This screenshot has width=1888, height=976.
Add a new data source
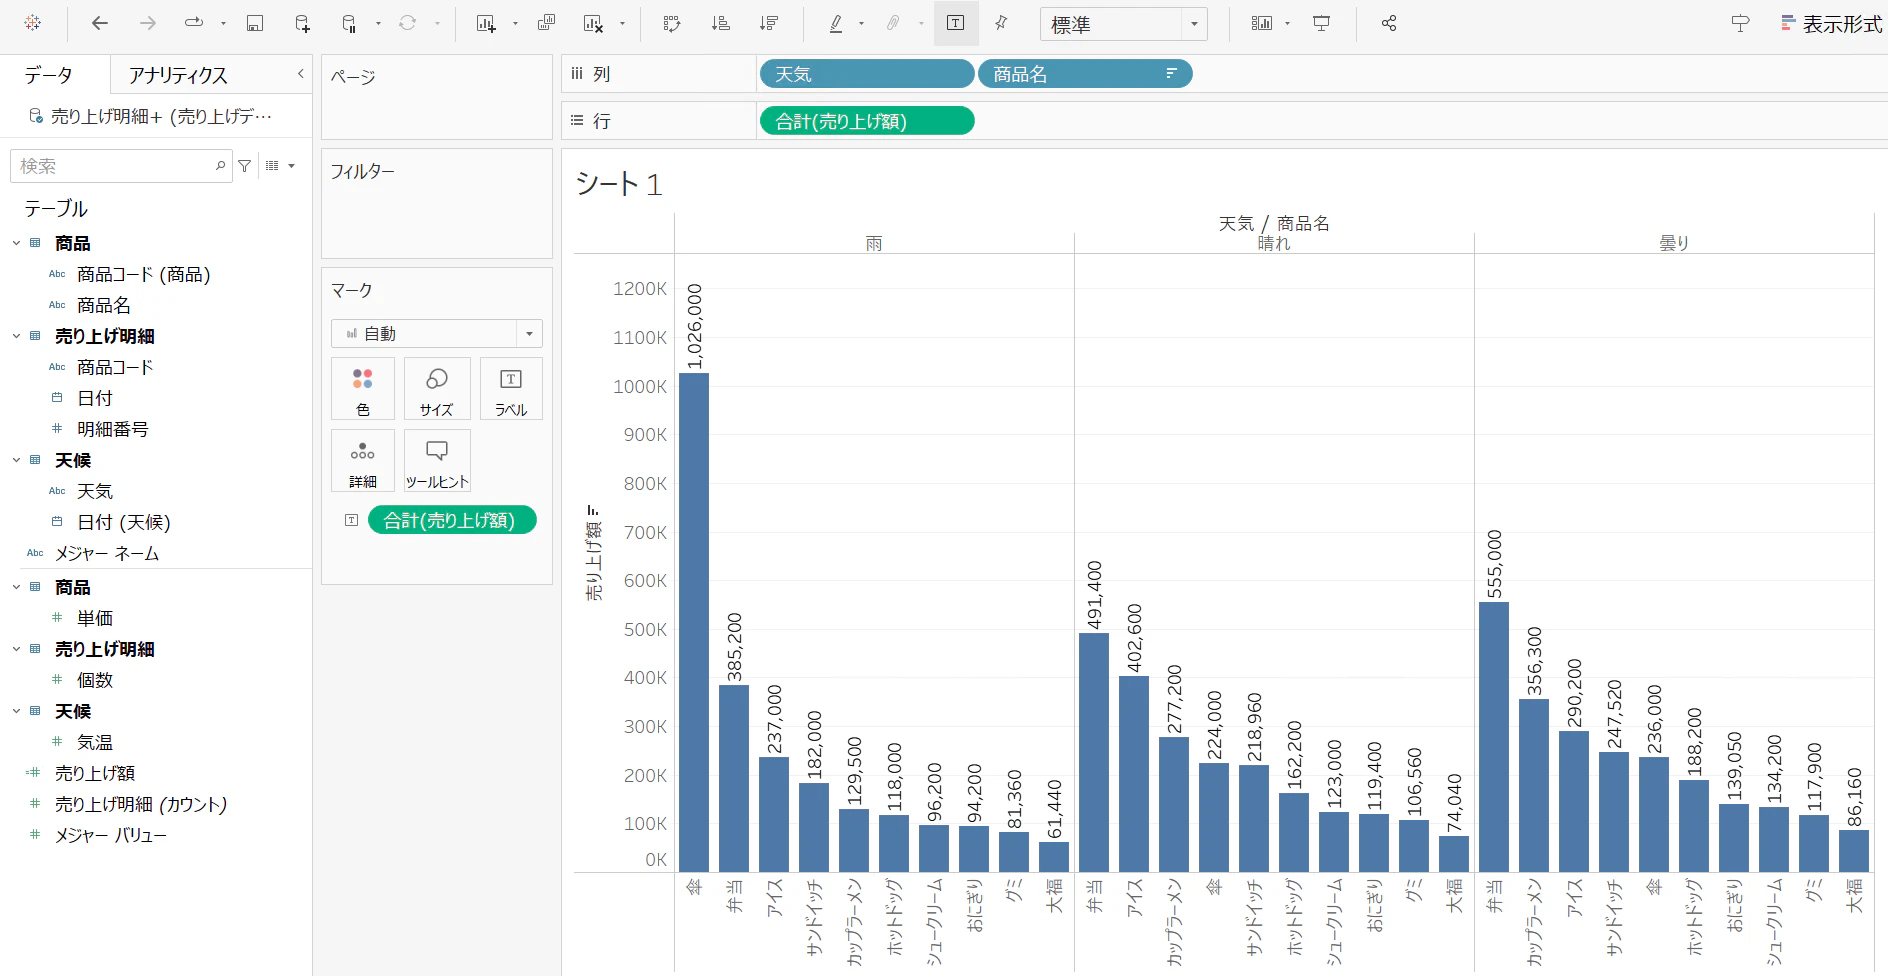click(302, 23)
